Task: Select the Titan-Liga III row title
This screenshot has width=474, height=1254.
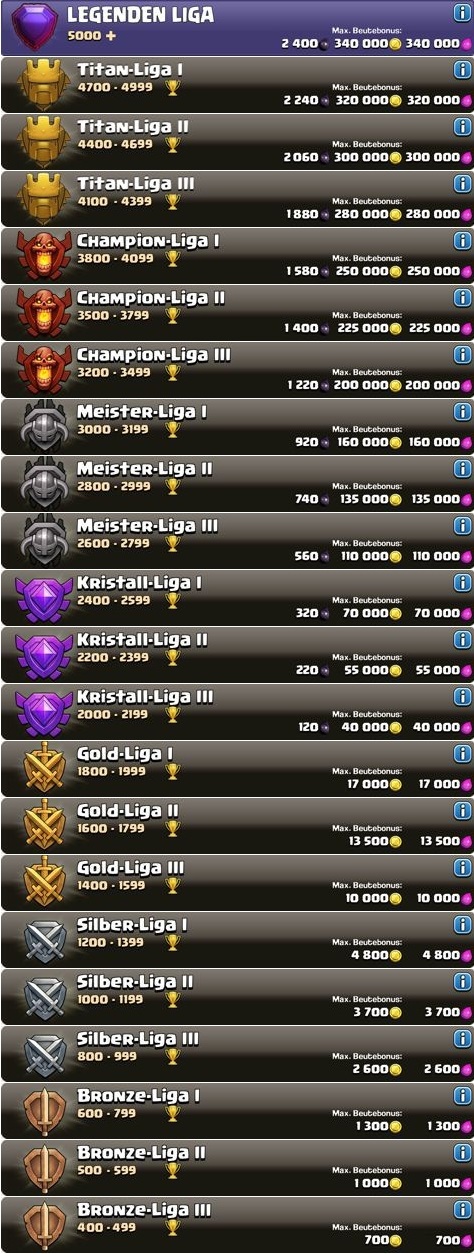Action: [135, 184]
